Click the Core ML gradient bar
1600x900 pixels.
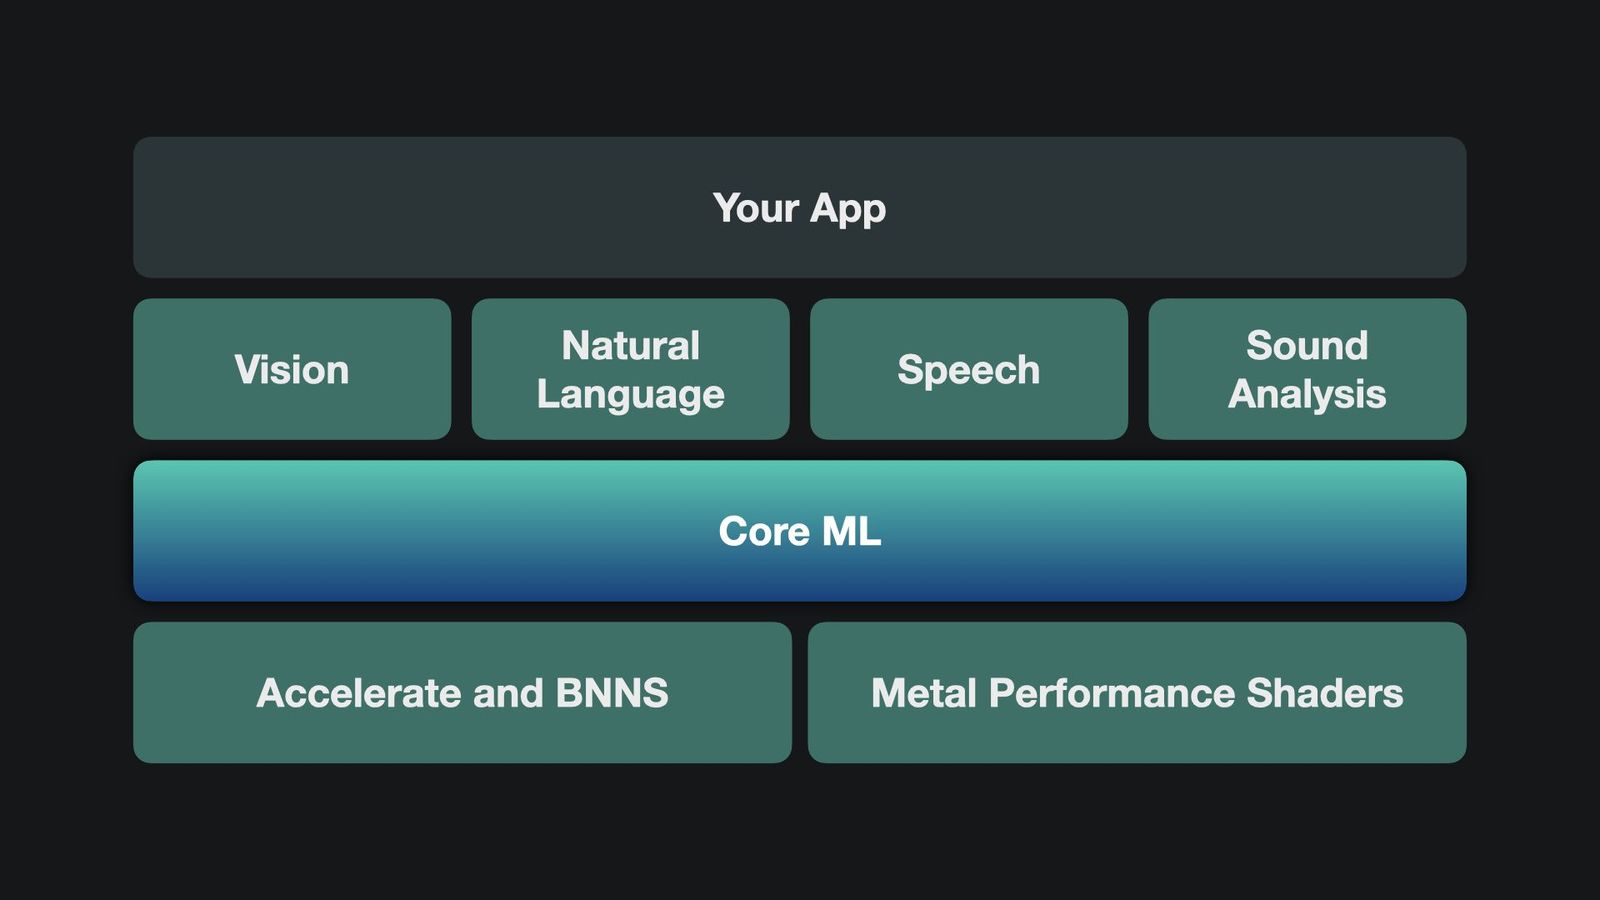[x=800, y=531]
